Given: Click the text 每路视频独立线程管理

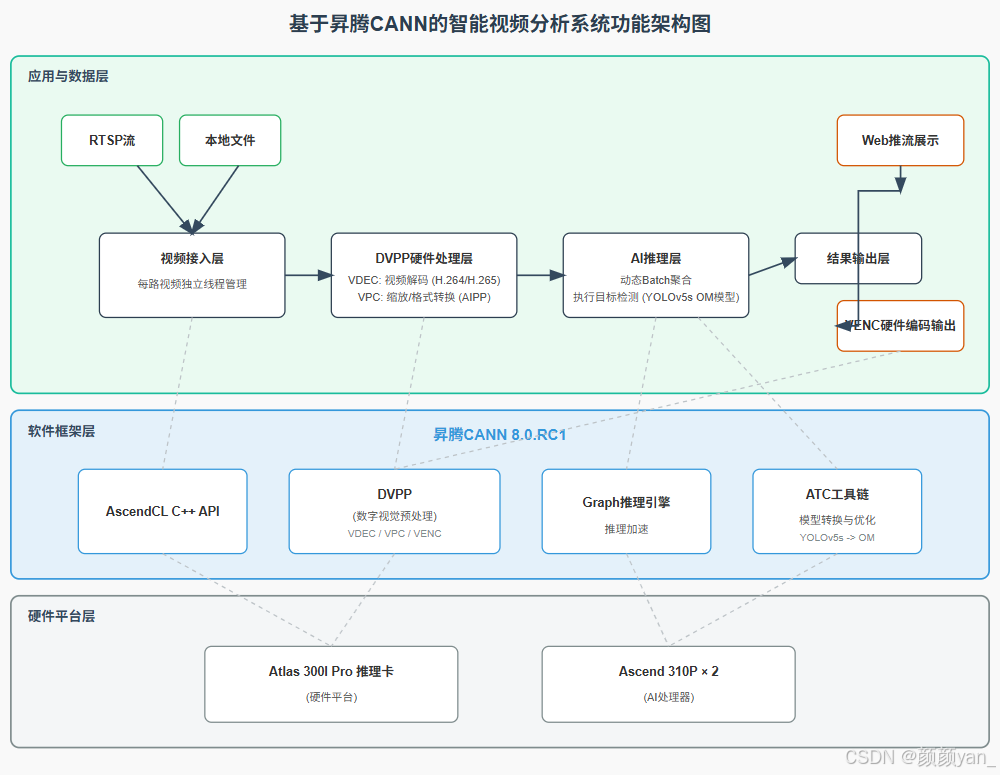Looking at the screenshot, I should click(x=192, y=284).
